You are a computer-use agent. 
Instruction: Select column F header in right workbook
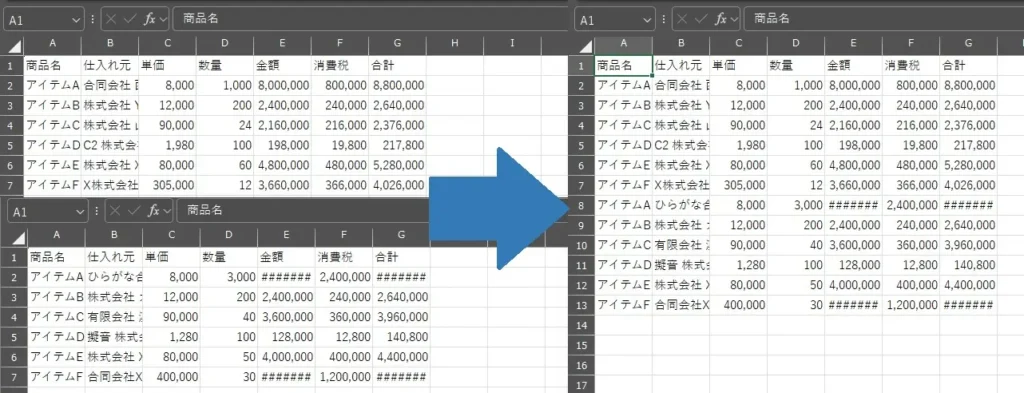click(x=911, y=44)
